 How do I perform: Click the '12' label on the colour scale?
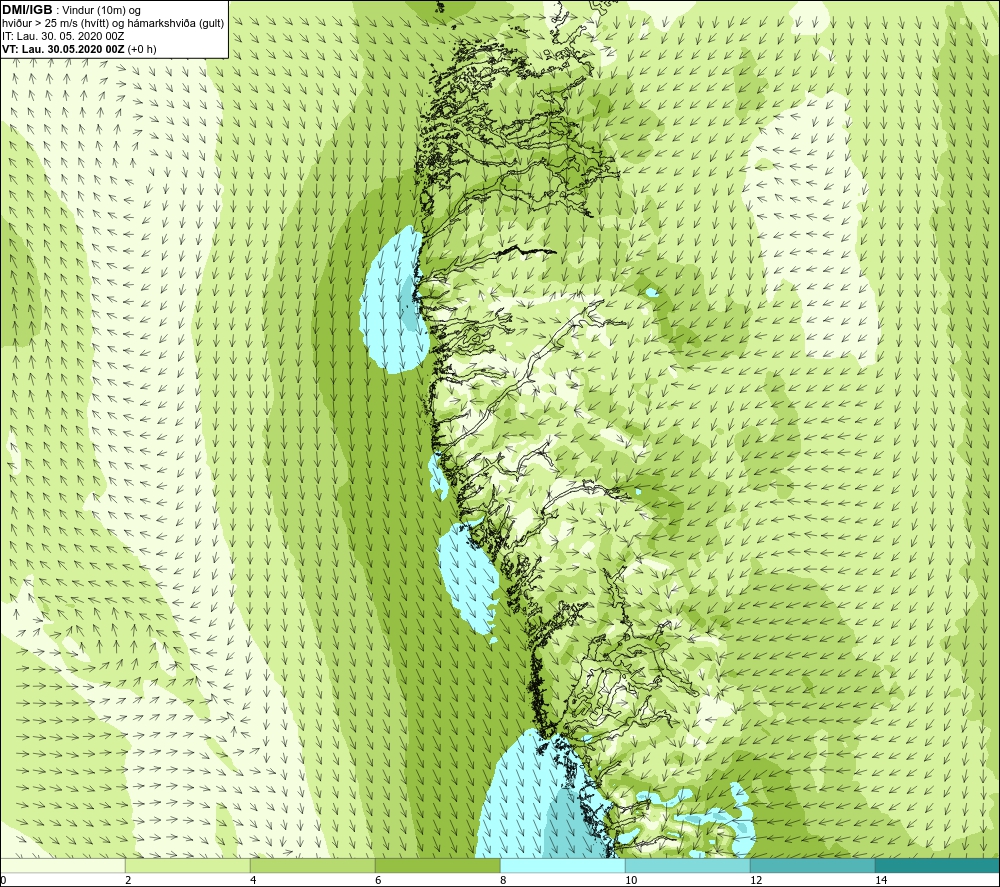[x=756, y=880]
